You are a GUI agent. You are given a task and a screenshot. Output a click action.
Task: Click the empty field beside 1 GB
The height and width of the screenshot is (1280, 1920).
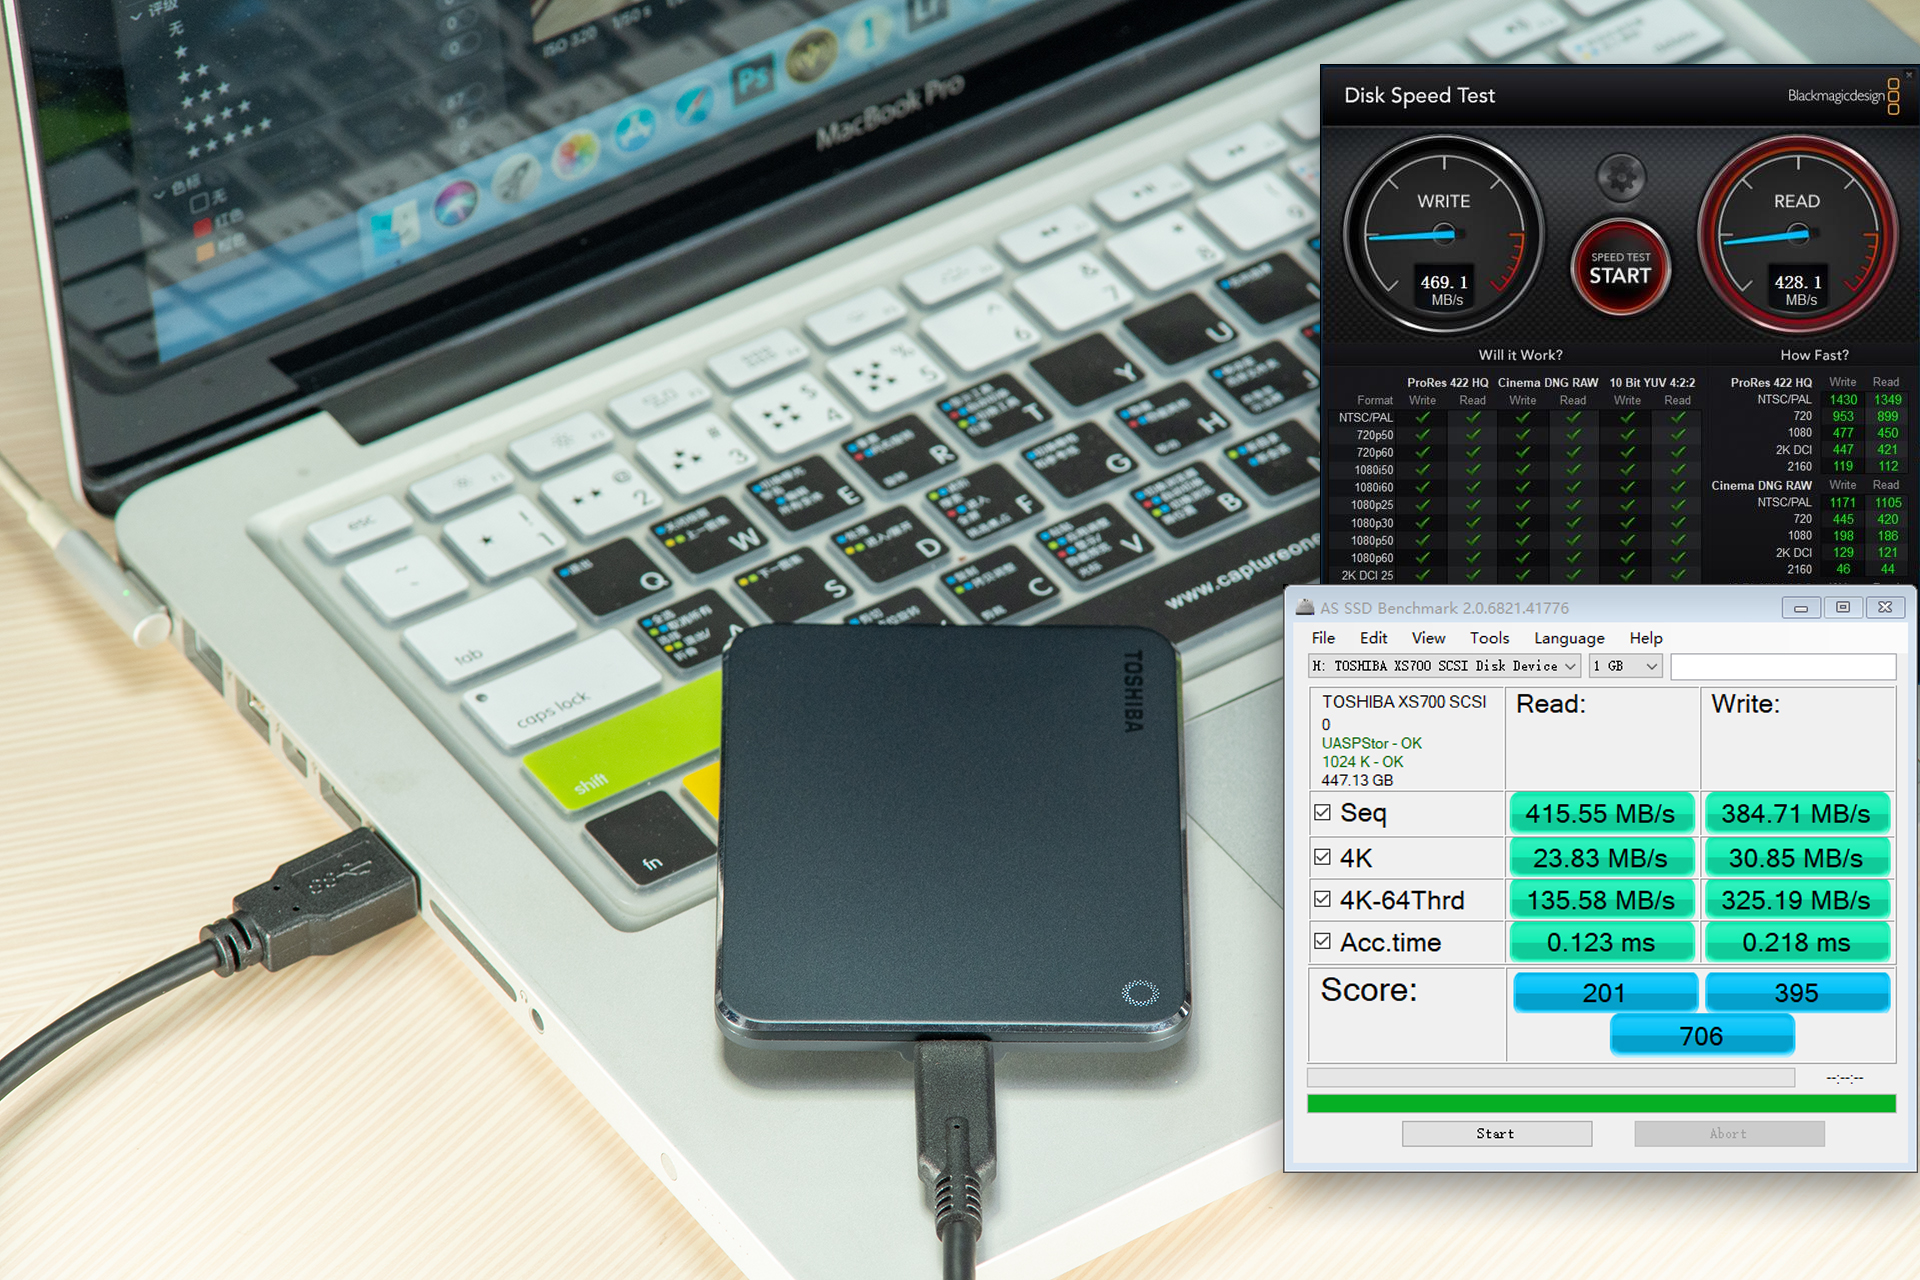click(1782, 666)
